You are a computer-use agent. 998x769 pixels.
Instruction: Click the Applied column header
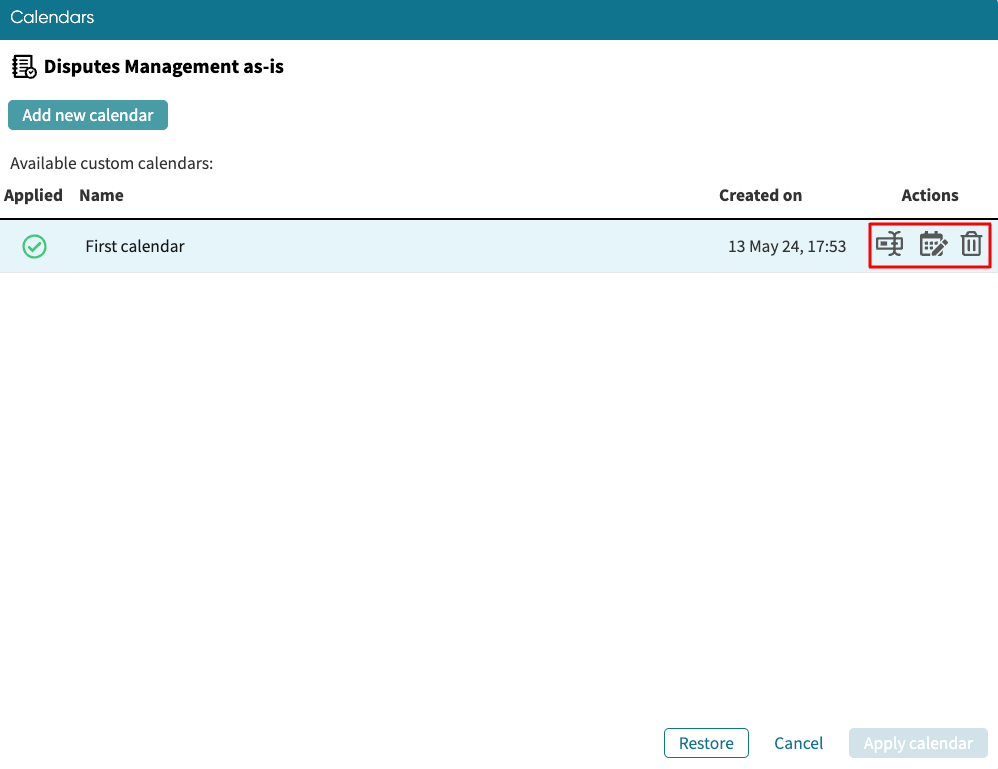33,195
